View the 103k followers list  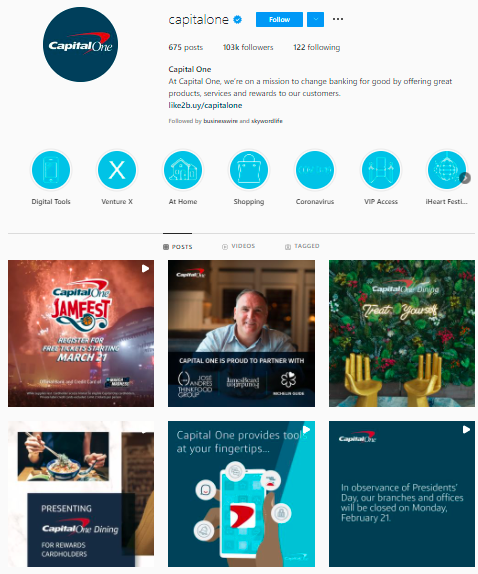coord(248,47)
